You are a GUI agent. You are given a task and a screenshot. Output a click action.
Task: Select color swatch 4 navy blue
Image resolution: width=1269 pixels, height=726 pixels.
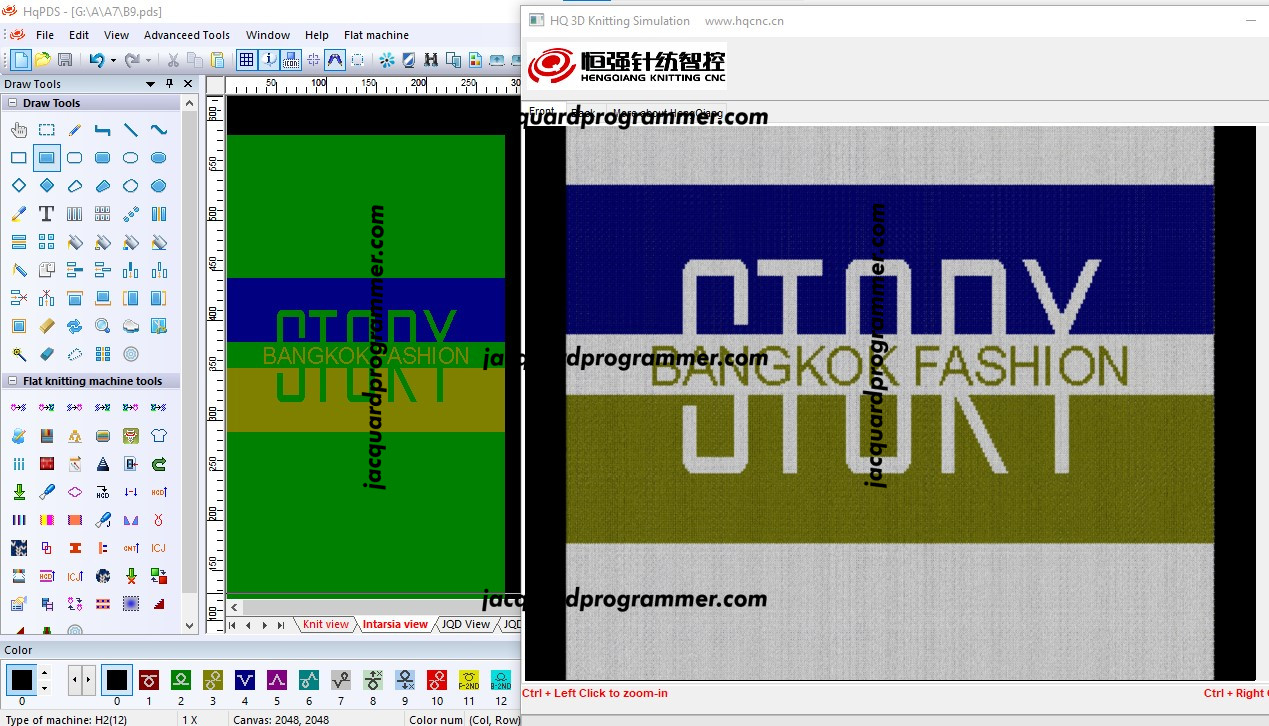coord(245,680)
